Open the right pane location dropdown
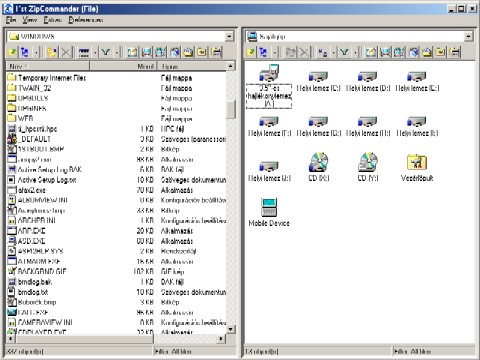Screen dimensions: 480x360 tap(468, 36)
